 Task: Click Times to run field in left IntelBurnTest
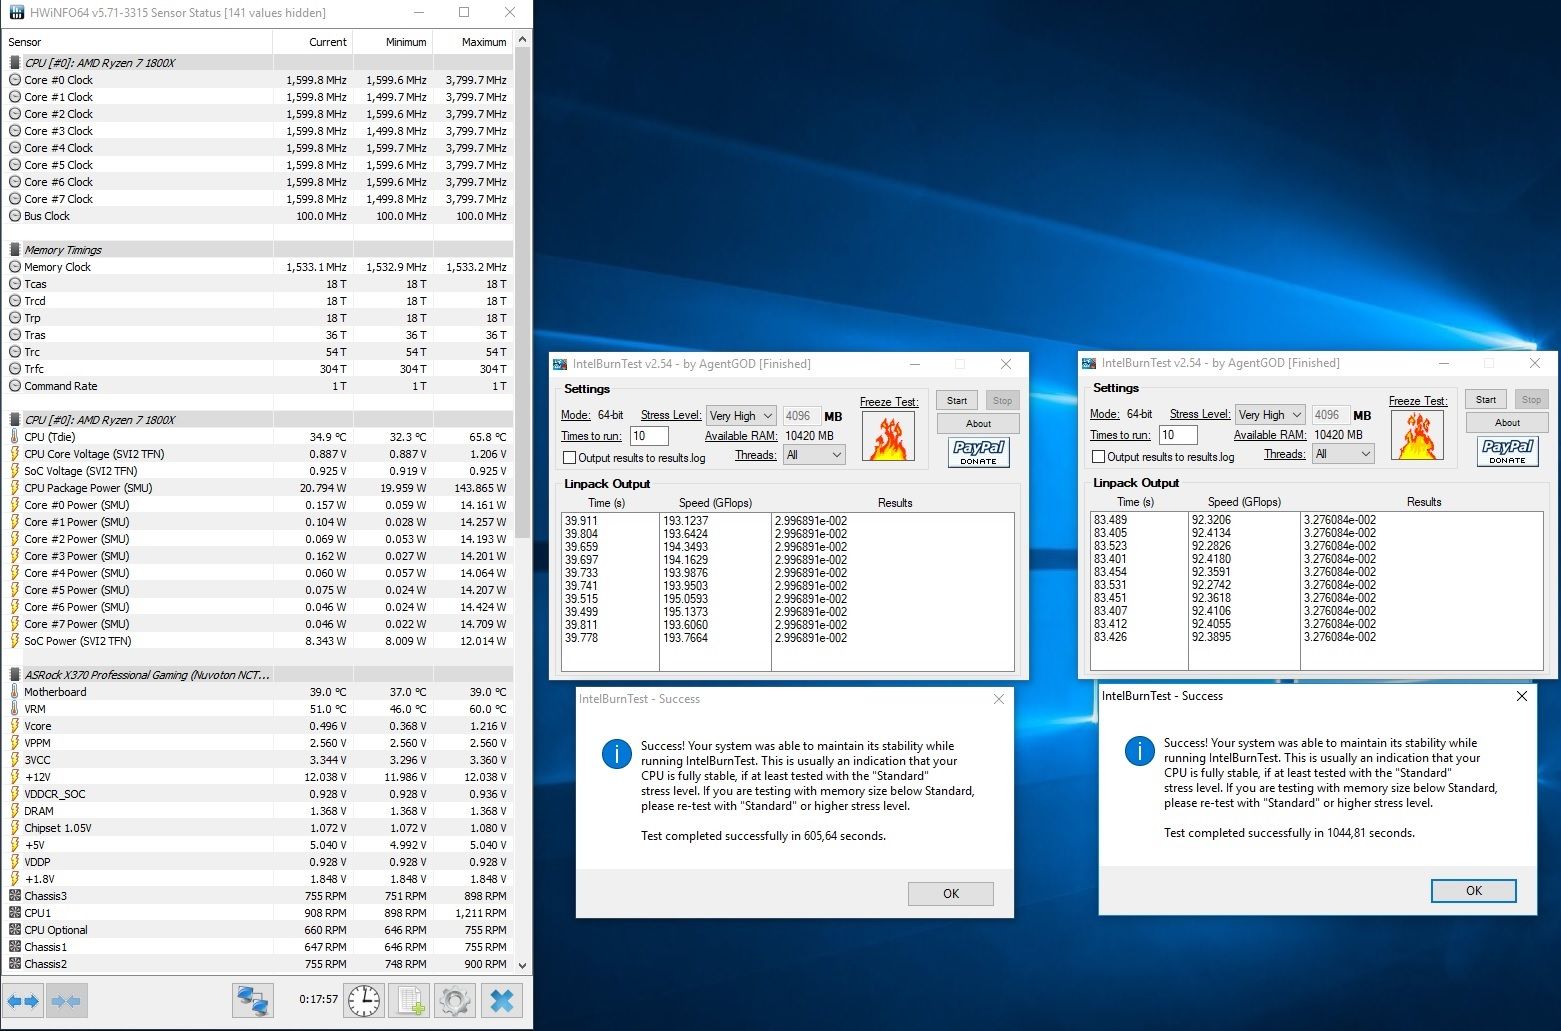(649, 436)
